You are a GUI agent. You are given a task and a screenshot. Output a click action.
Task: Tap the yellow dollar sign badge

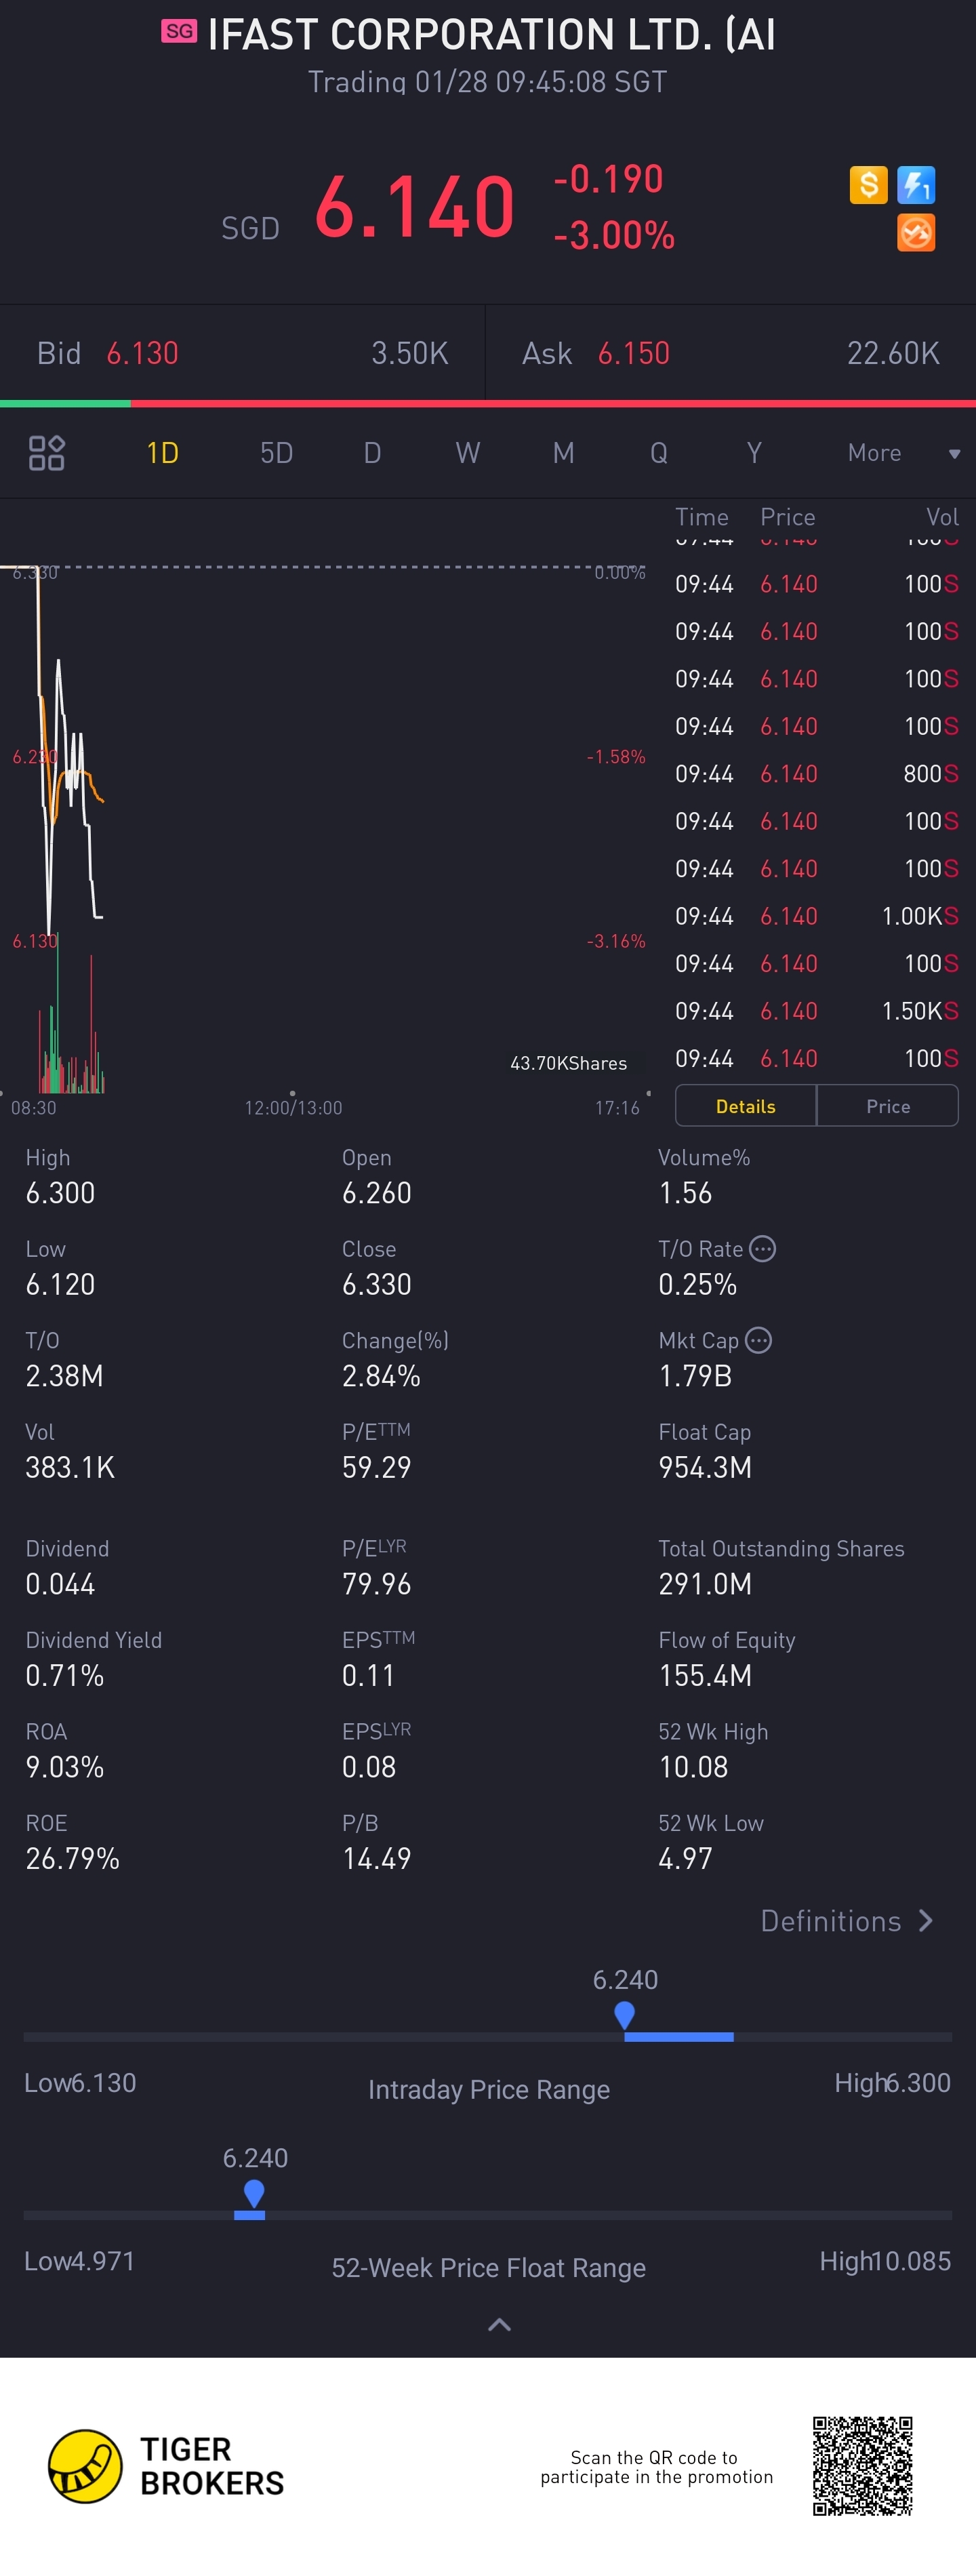click(x=868, y=185)
